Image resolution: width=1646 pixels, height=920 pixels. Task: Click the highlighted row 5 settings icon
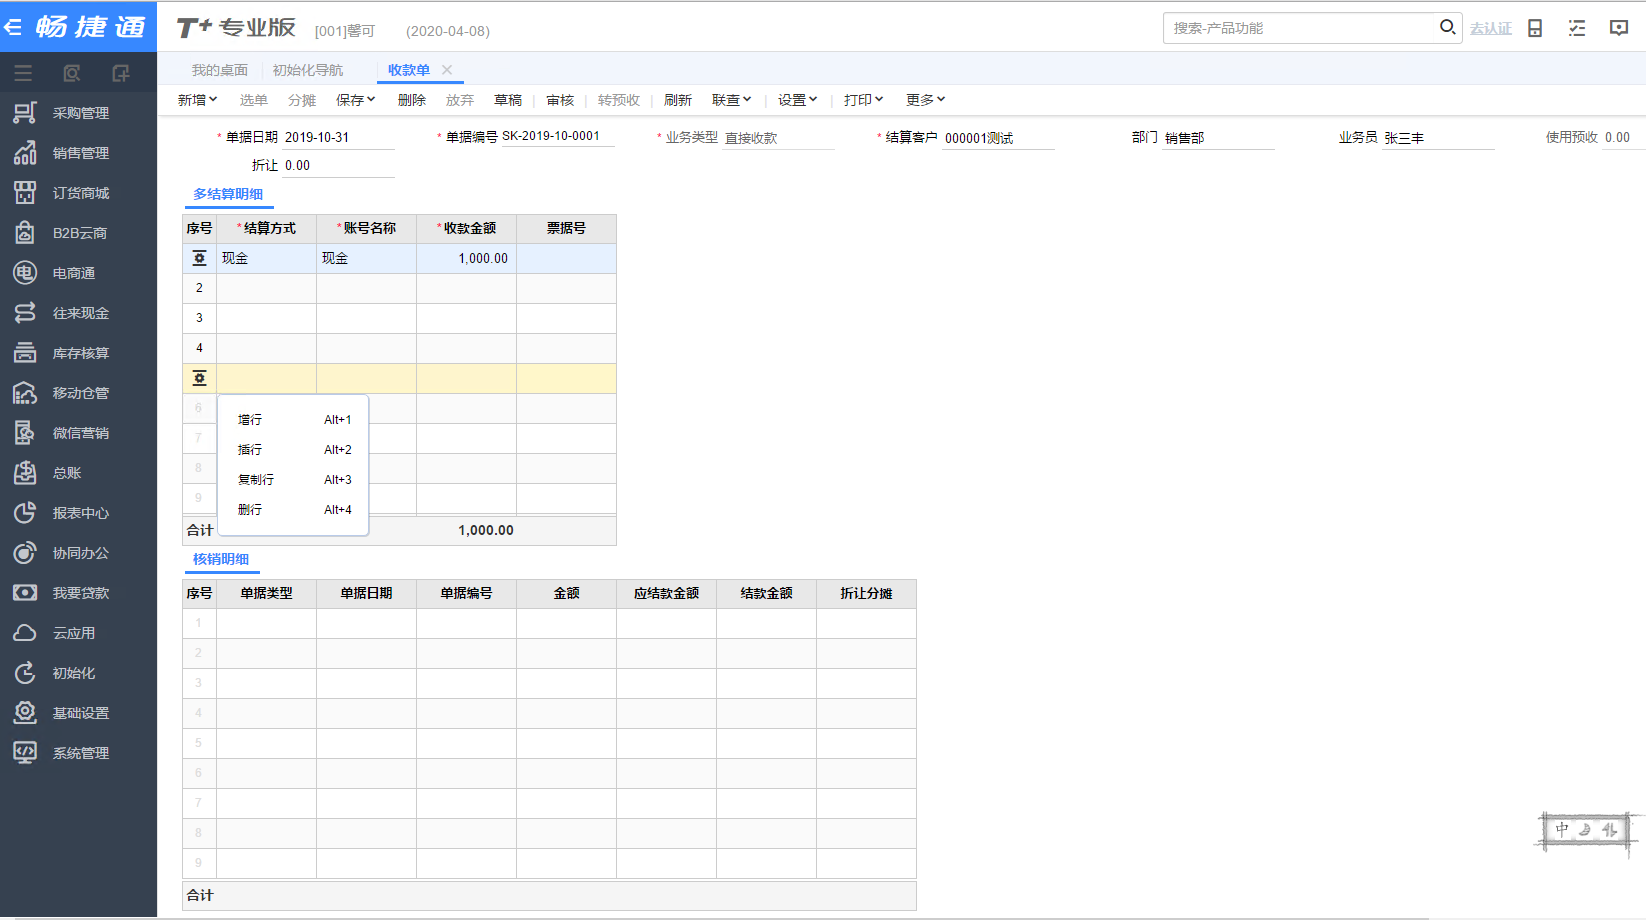[199, 378]
